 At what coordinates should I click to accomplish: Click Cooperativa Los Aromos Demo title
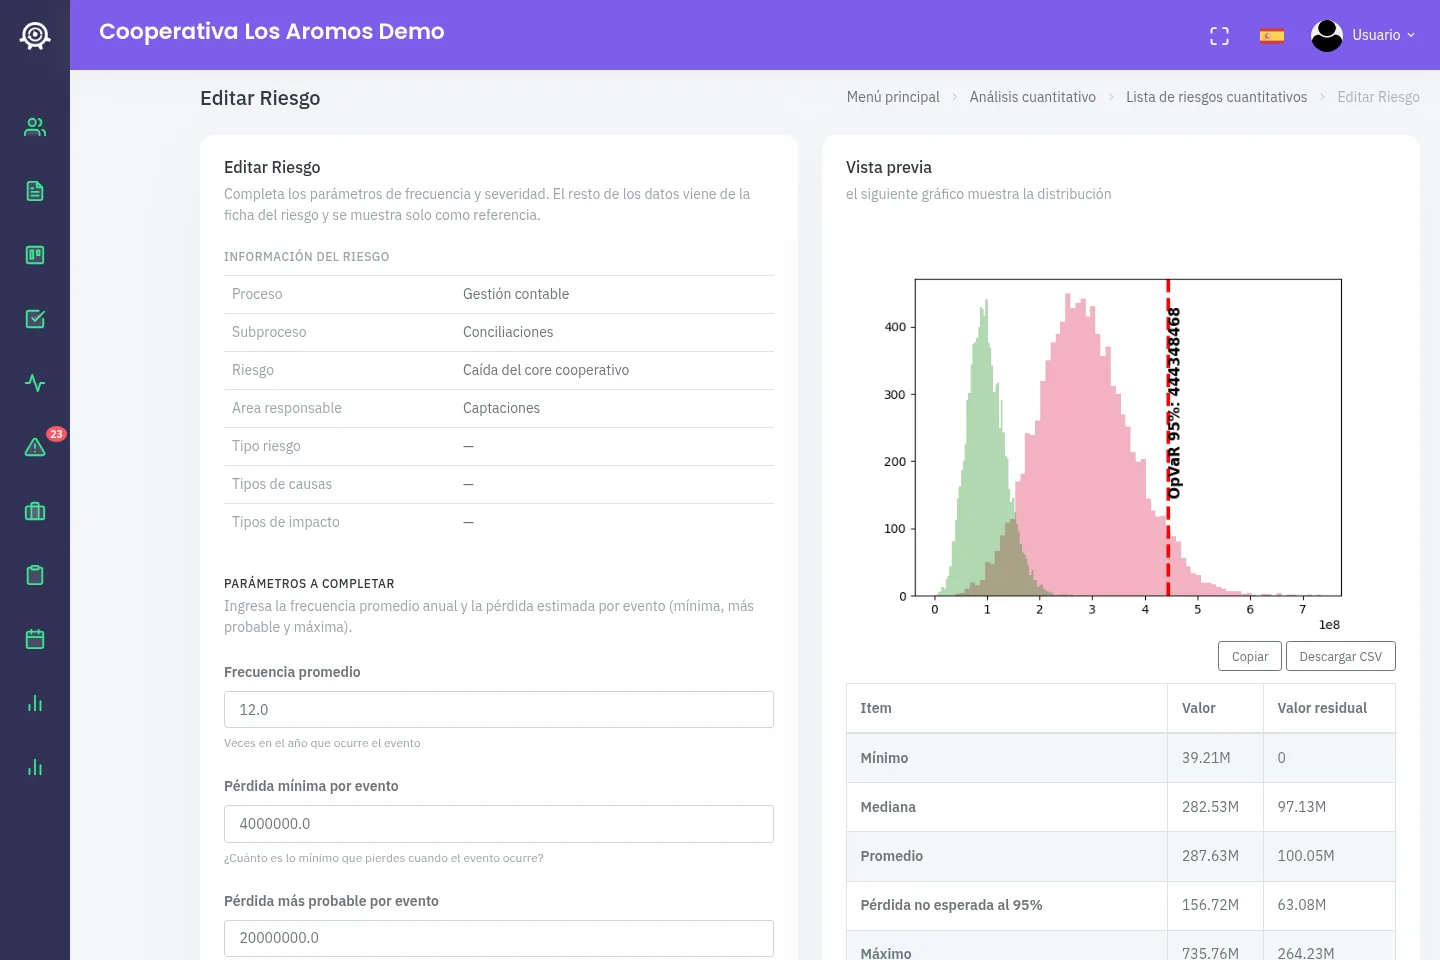(272, 32)
